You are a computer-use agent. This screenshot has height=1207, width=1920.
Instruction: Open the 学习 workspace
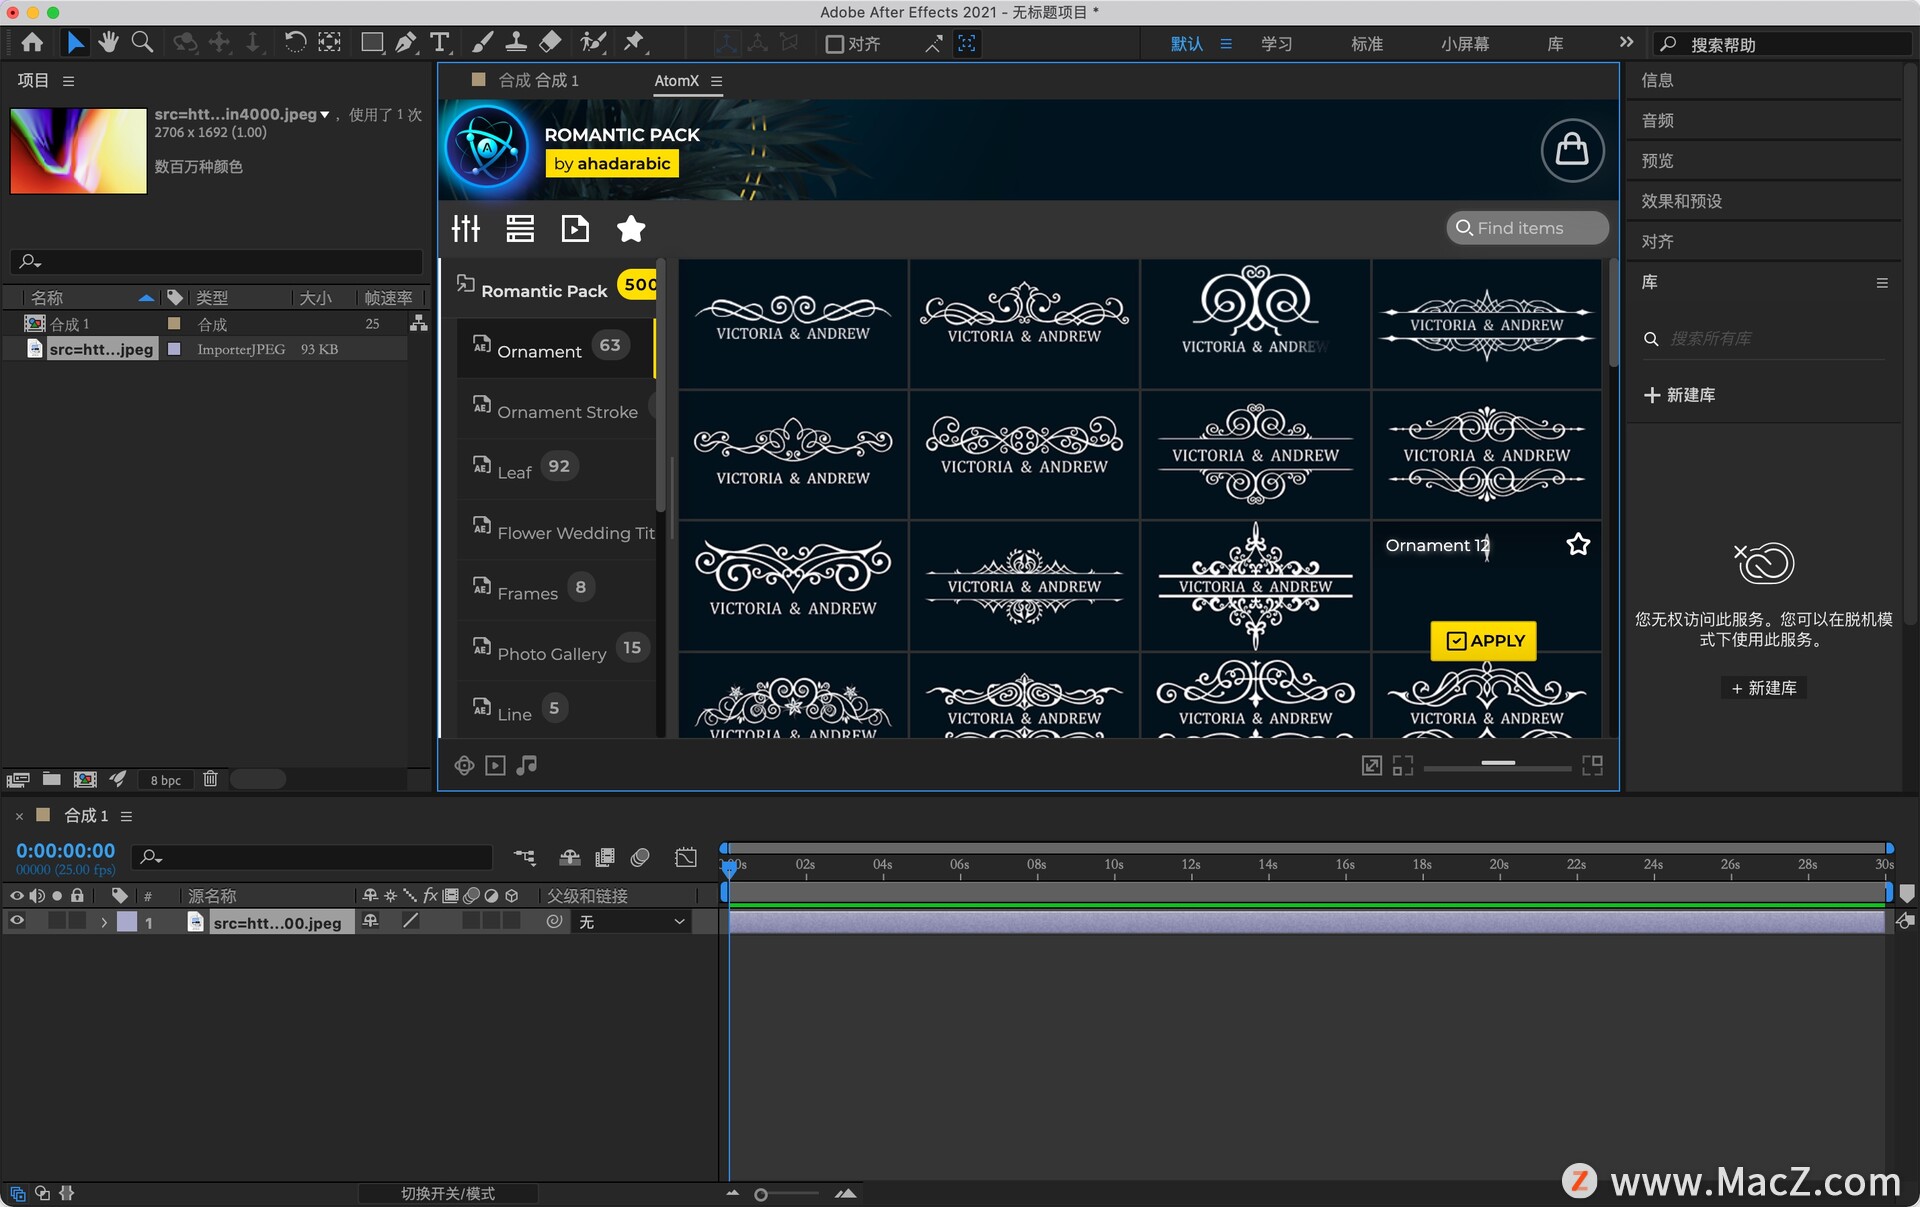tap(1276, 44)
